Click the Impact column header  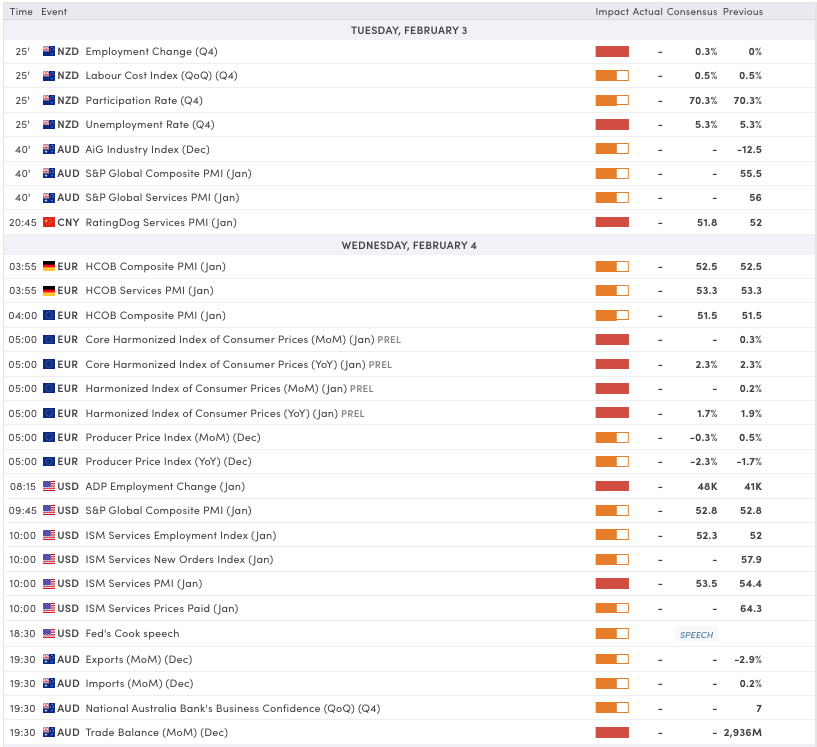pyautogui.click(x=612, y=11)
